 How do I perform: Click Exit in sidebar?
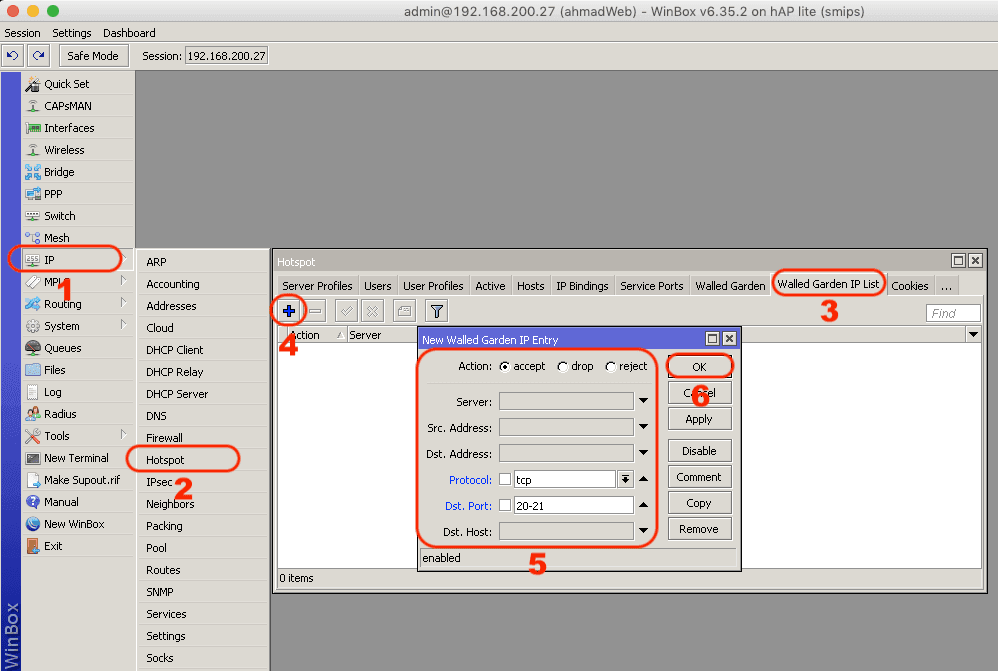pos(78,546)
